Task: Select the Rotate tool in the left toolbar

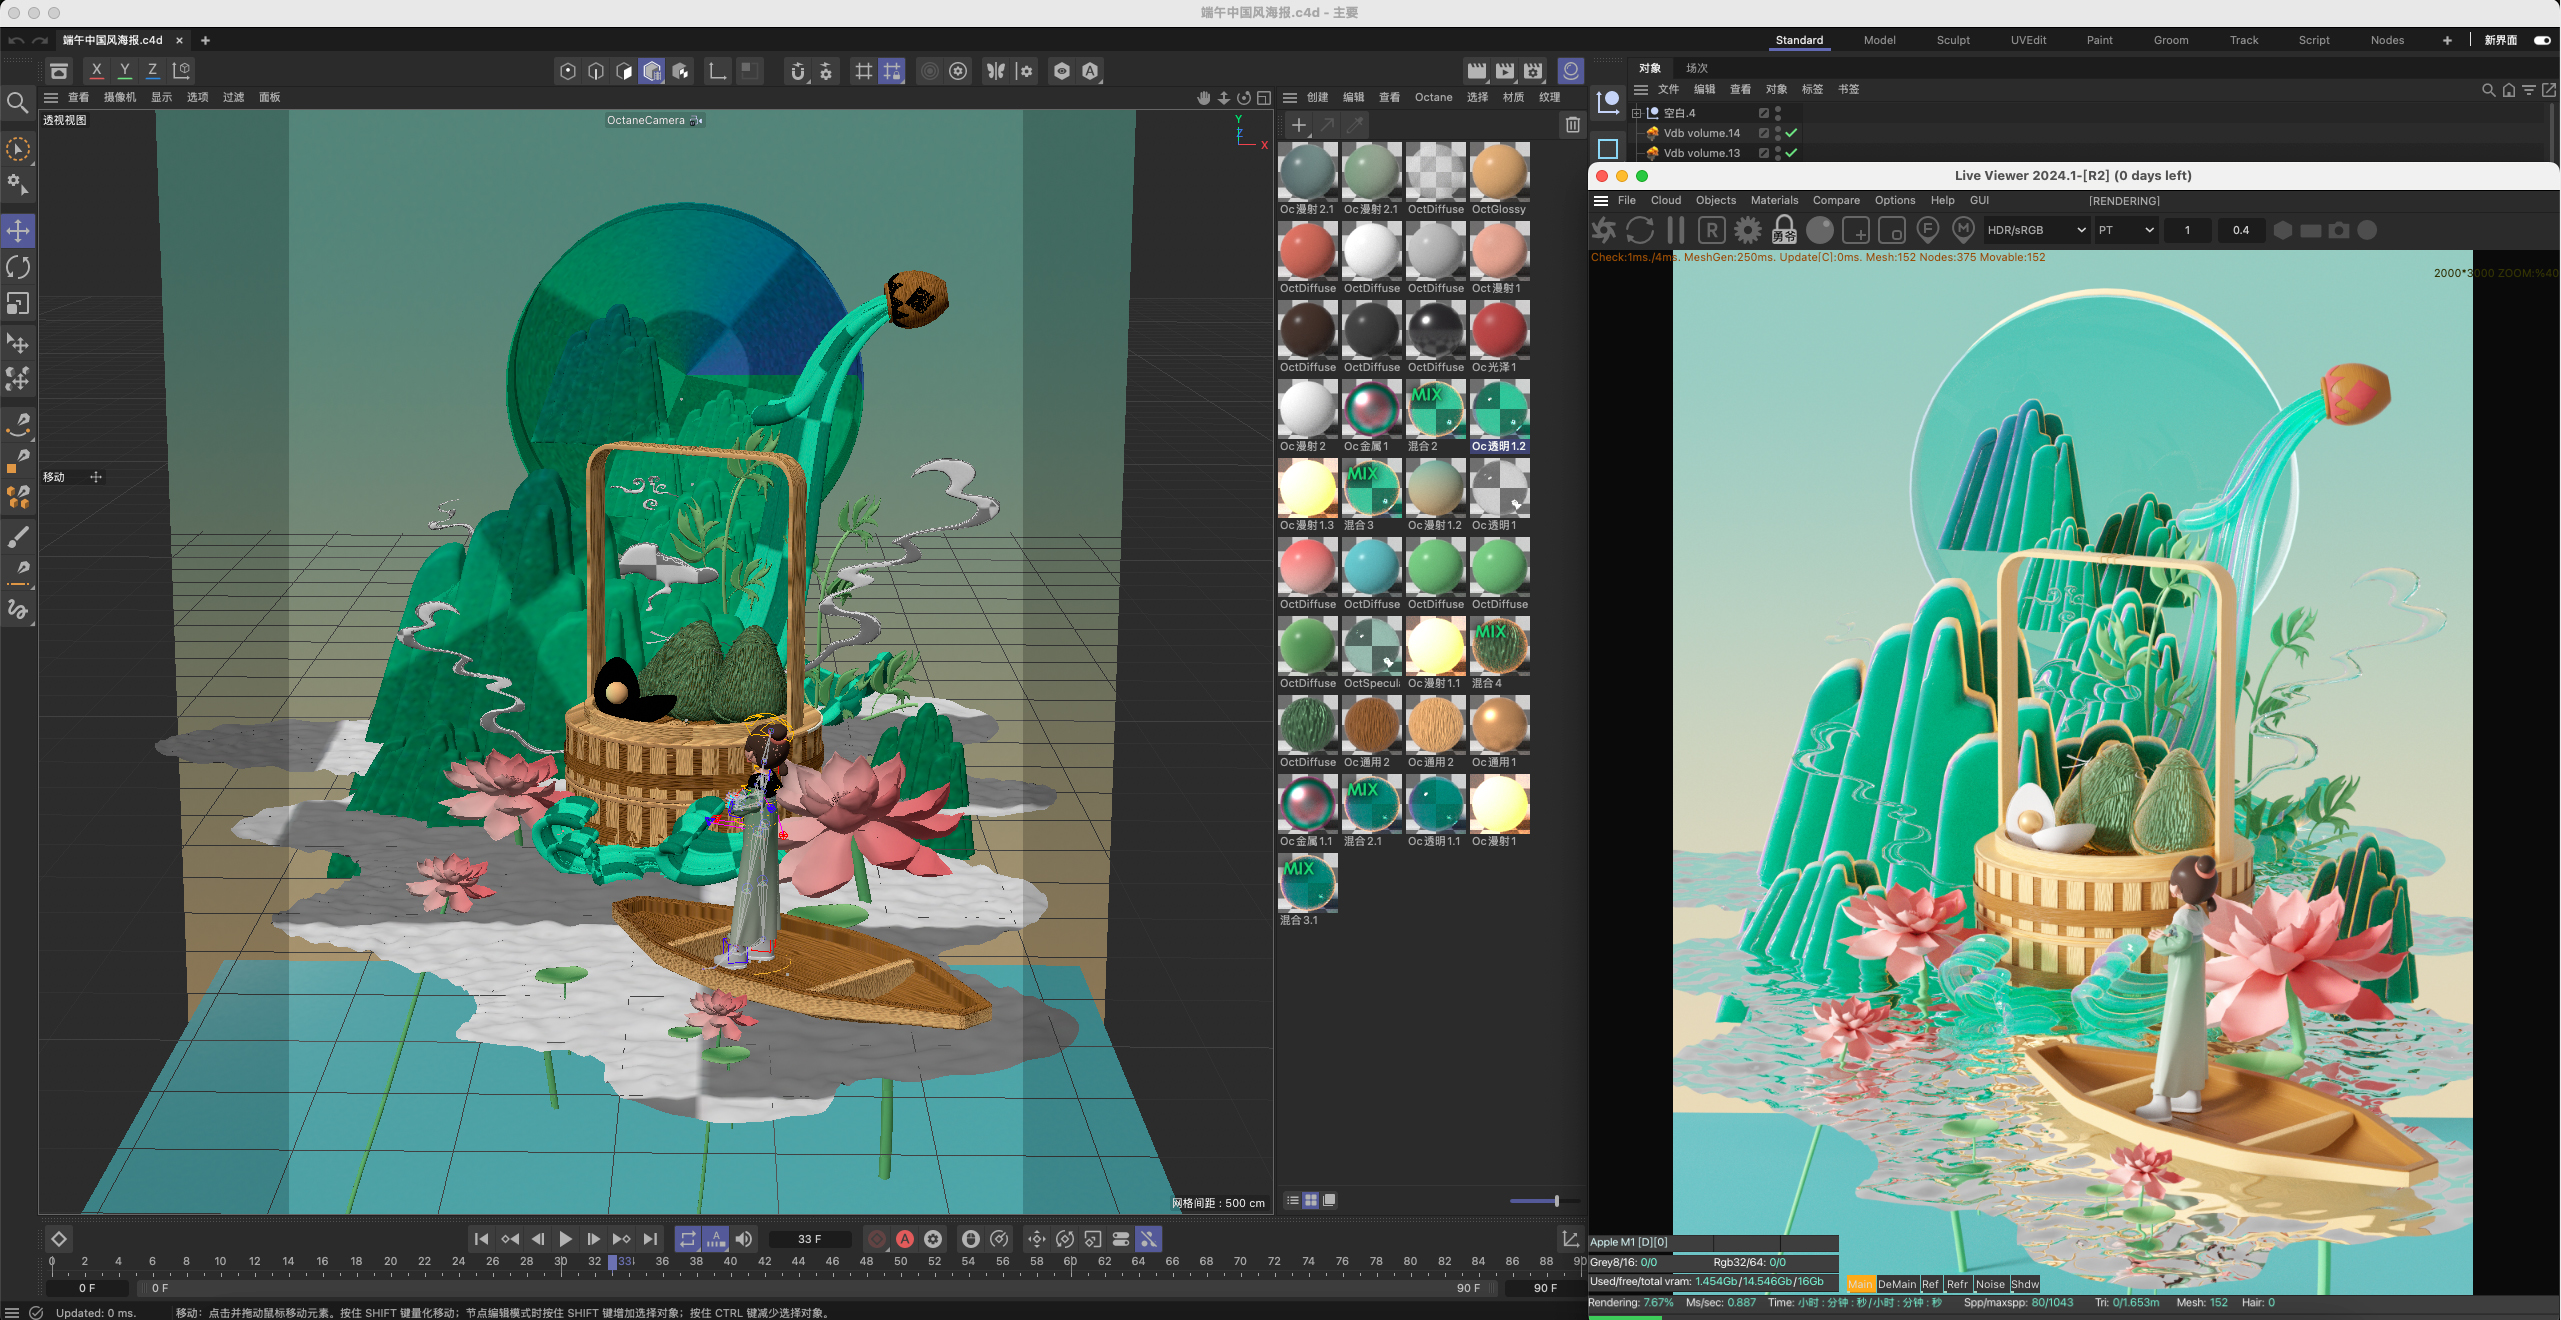Action: (x=18, y=267)
